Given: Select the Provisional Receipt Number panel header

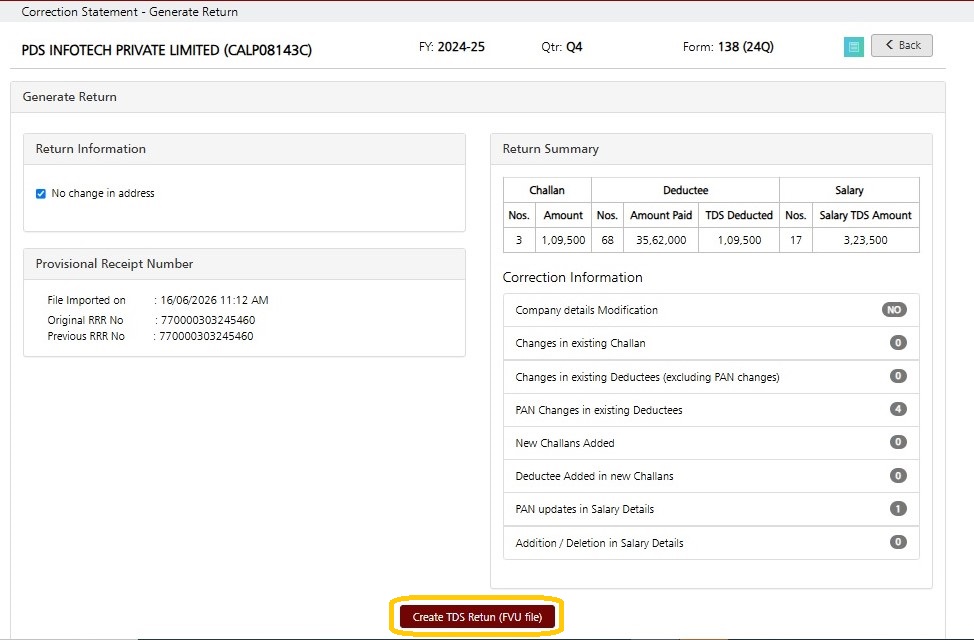Looking at the screenshot, I should (x=244, y=264).
